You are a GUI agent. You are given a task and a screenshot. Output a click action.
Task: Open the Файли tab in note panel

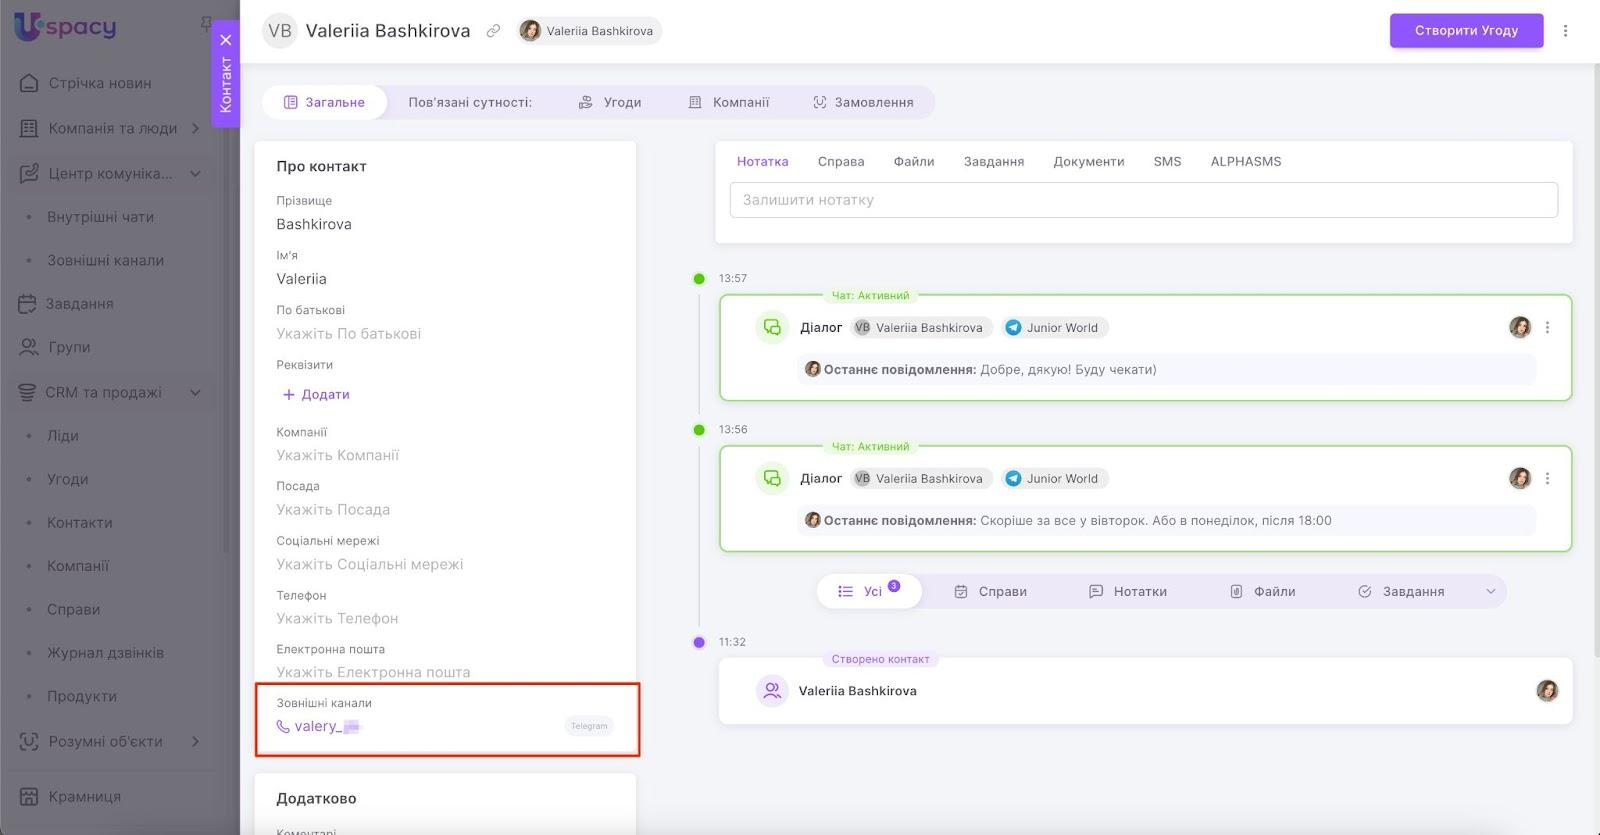coord(913,161)
